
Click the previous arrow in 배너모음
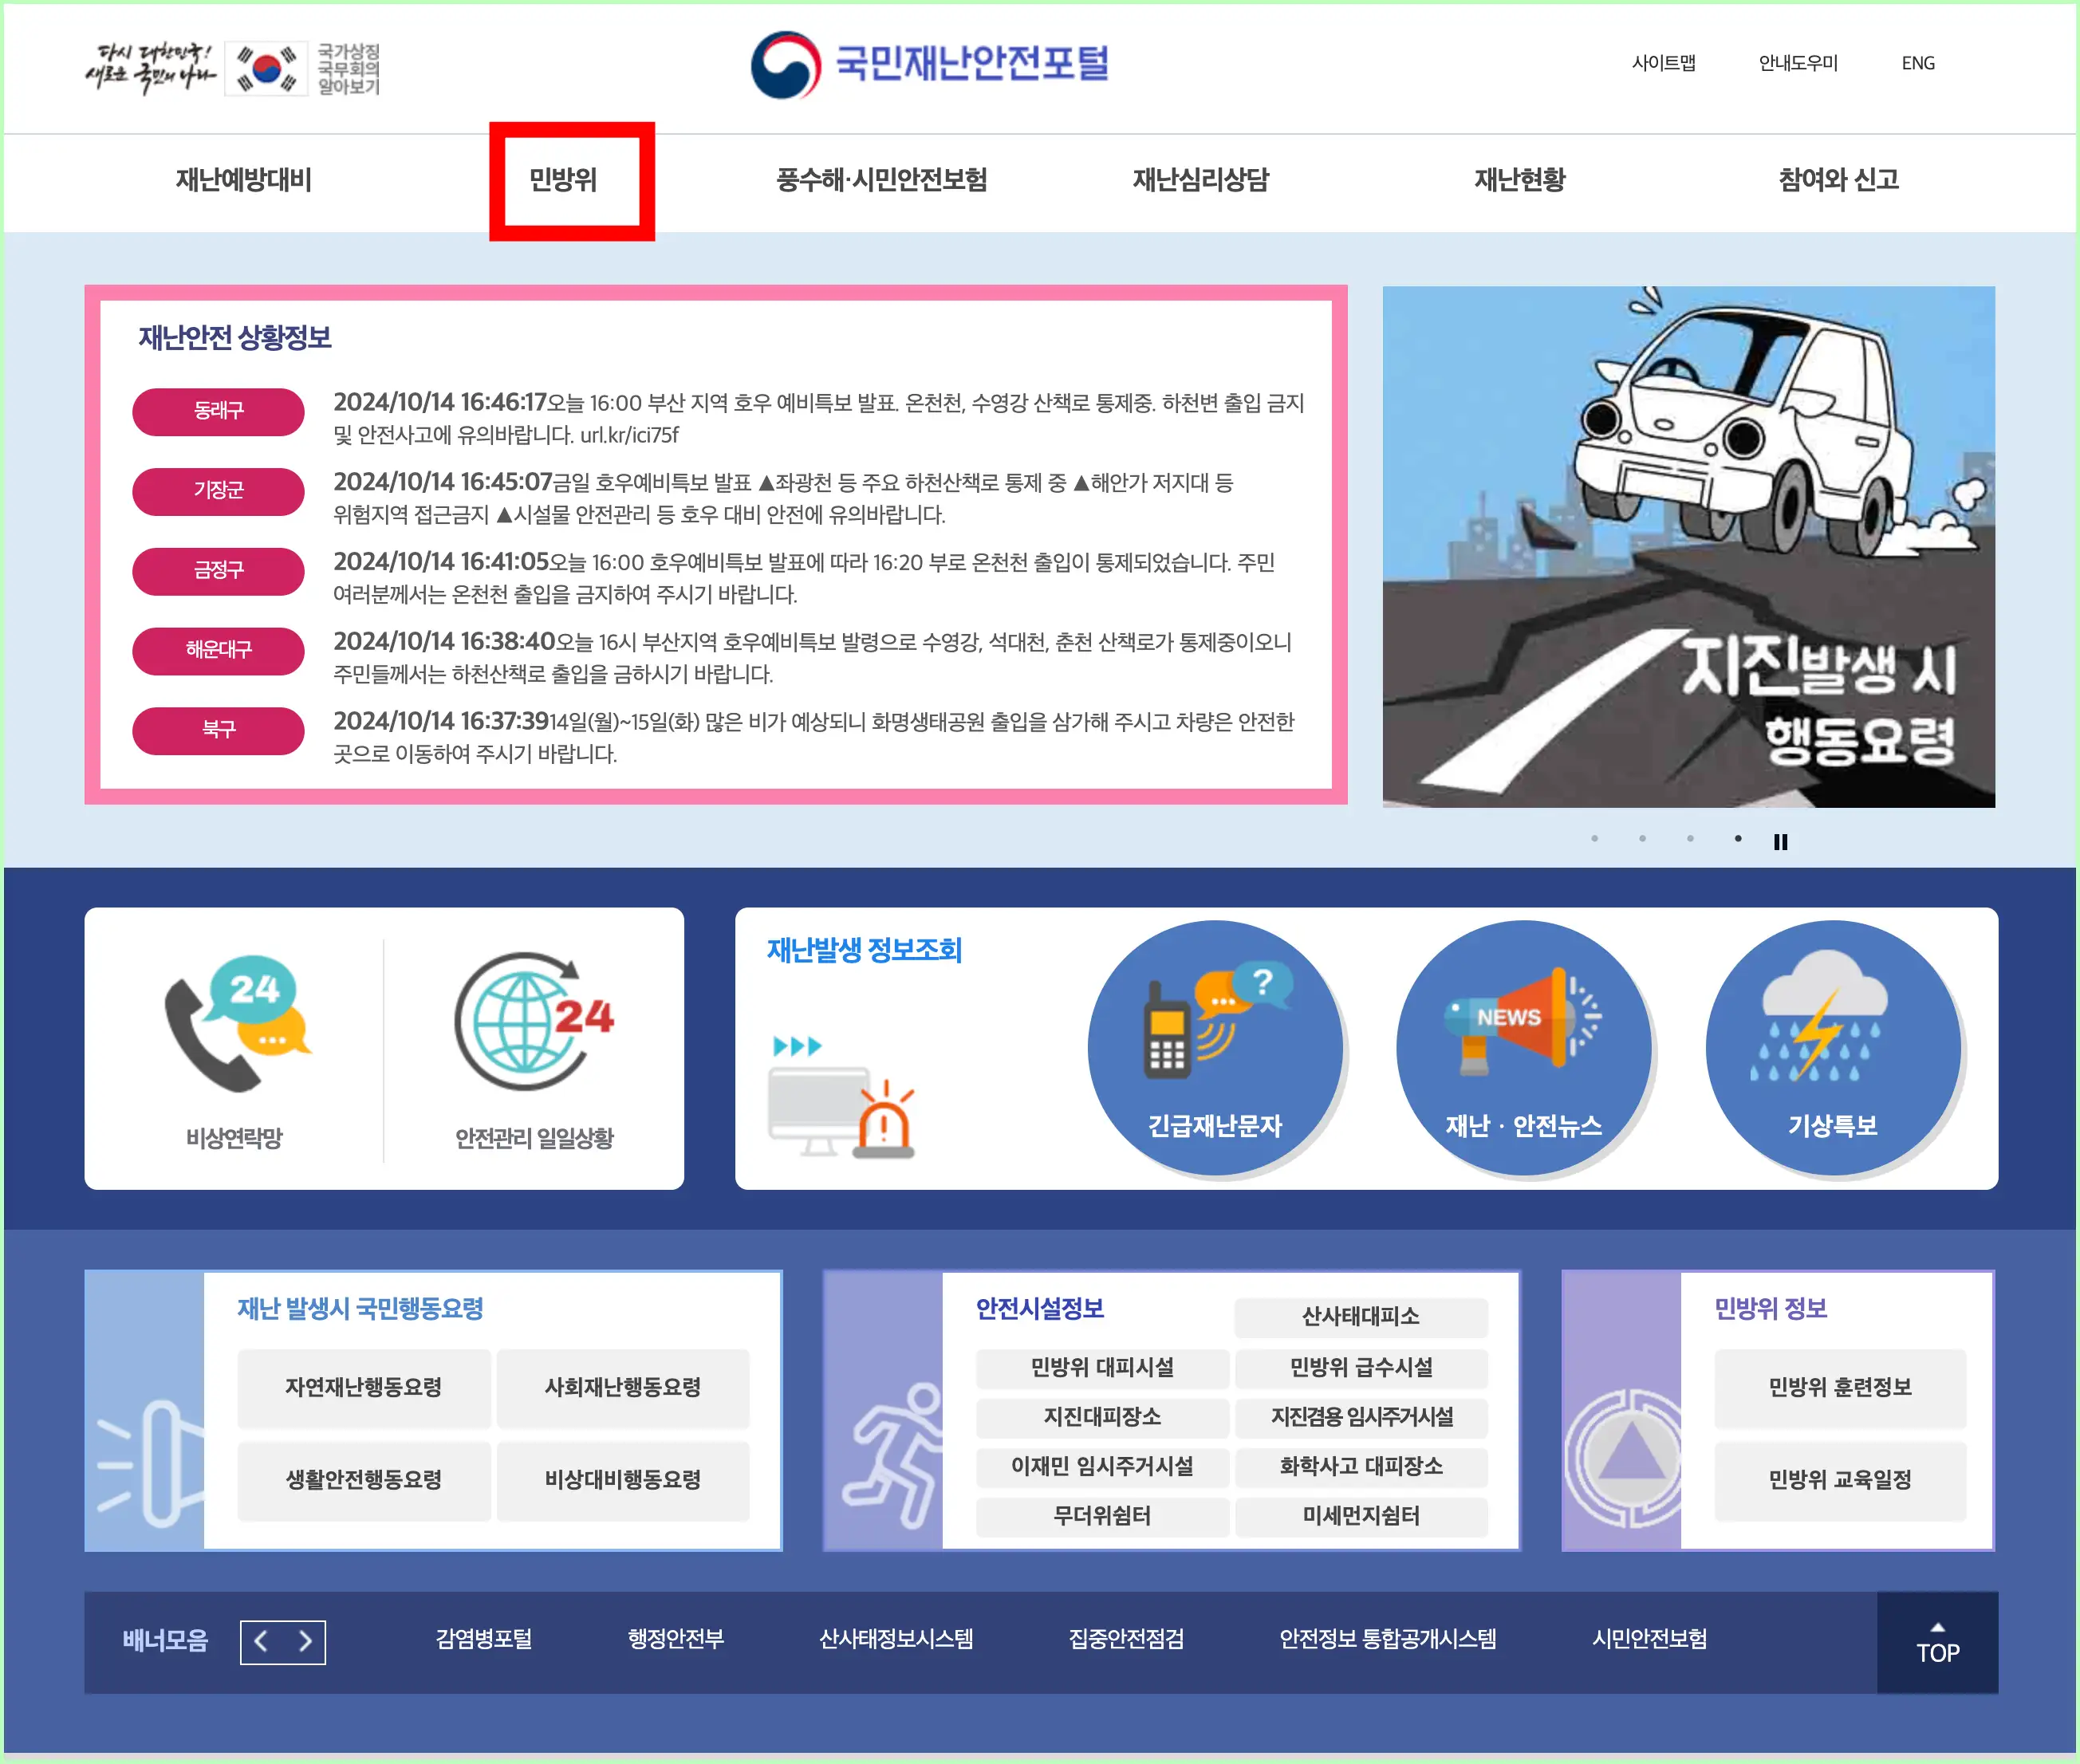[x=262, y=1641]
